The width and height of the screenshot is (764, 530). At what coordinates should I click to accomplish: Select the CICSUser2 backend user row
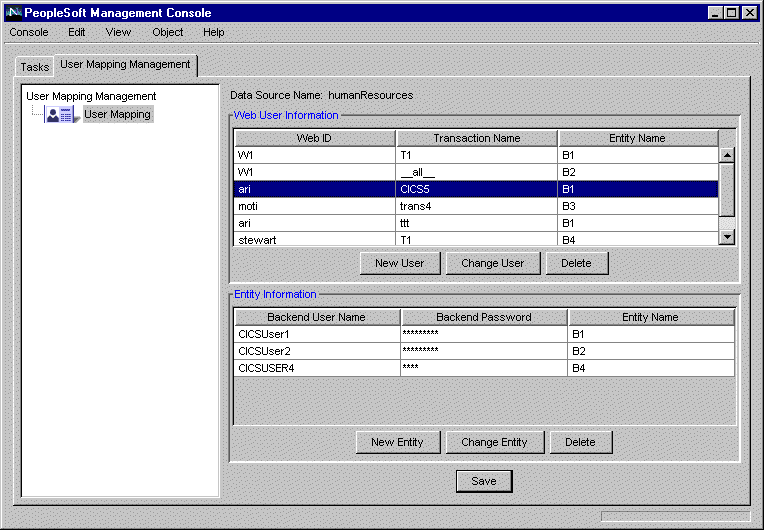[484, 351]
